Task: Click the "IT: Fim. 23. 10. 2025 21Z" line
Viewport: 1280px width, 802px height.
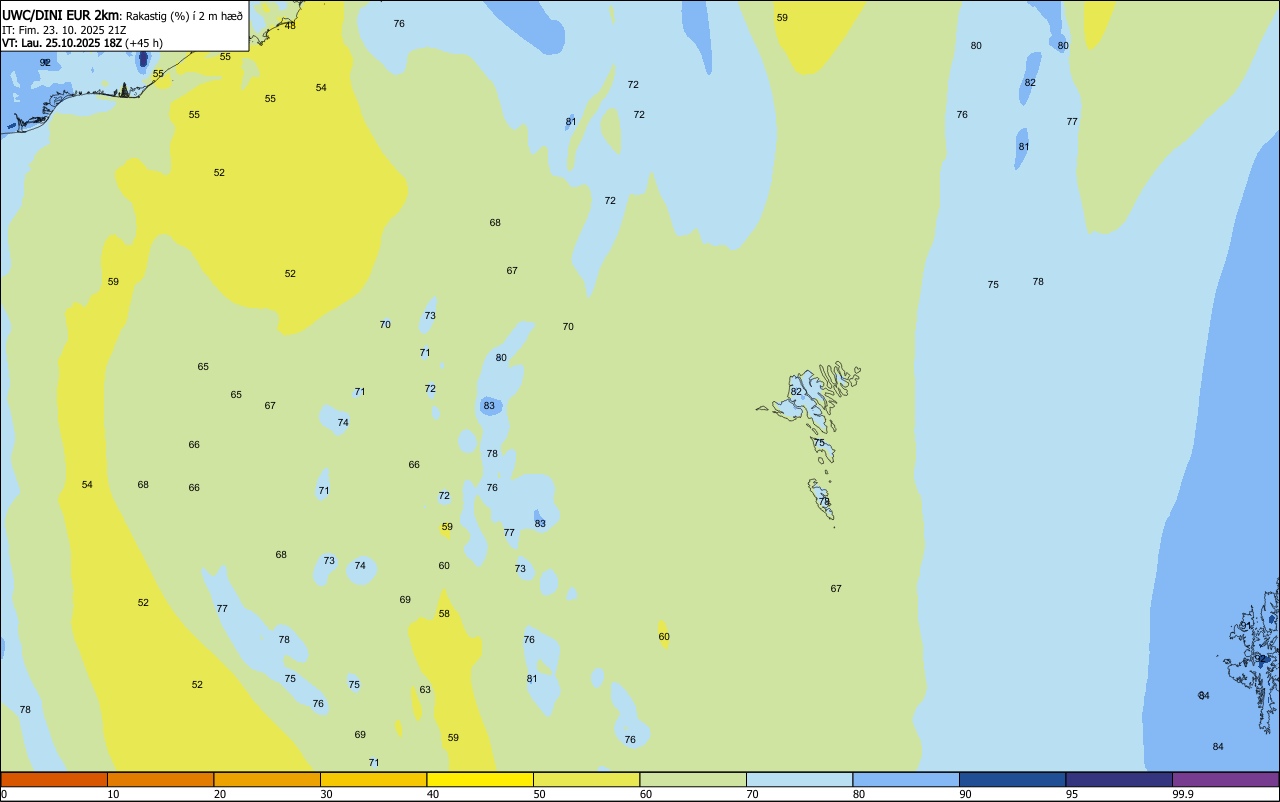Action: coord(64,30)
